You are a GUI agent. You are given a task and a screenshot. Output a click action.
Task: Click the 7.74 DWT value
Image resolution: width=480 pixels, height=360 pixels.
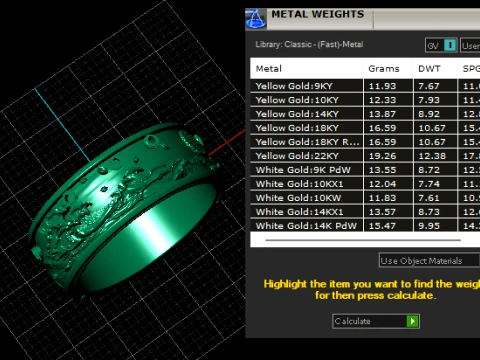point(429,184)
